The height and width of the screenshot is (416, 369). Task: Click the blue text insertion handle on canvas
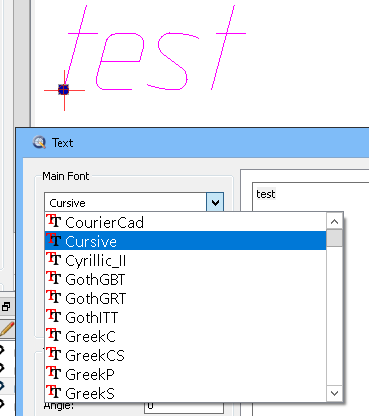[63, 89]
